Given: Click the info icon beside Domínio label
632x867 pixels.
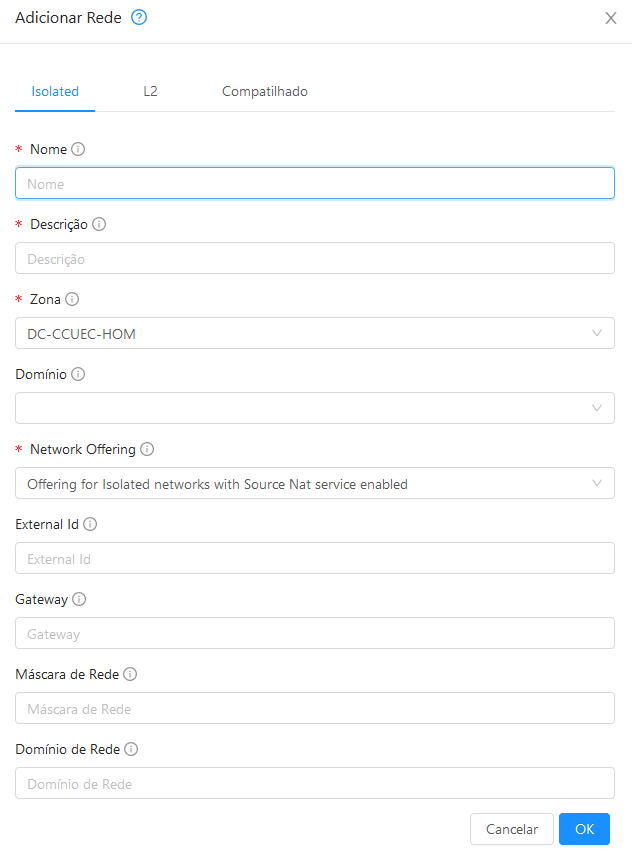Looking at the screenshot, I should [x=78, y=374].
